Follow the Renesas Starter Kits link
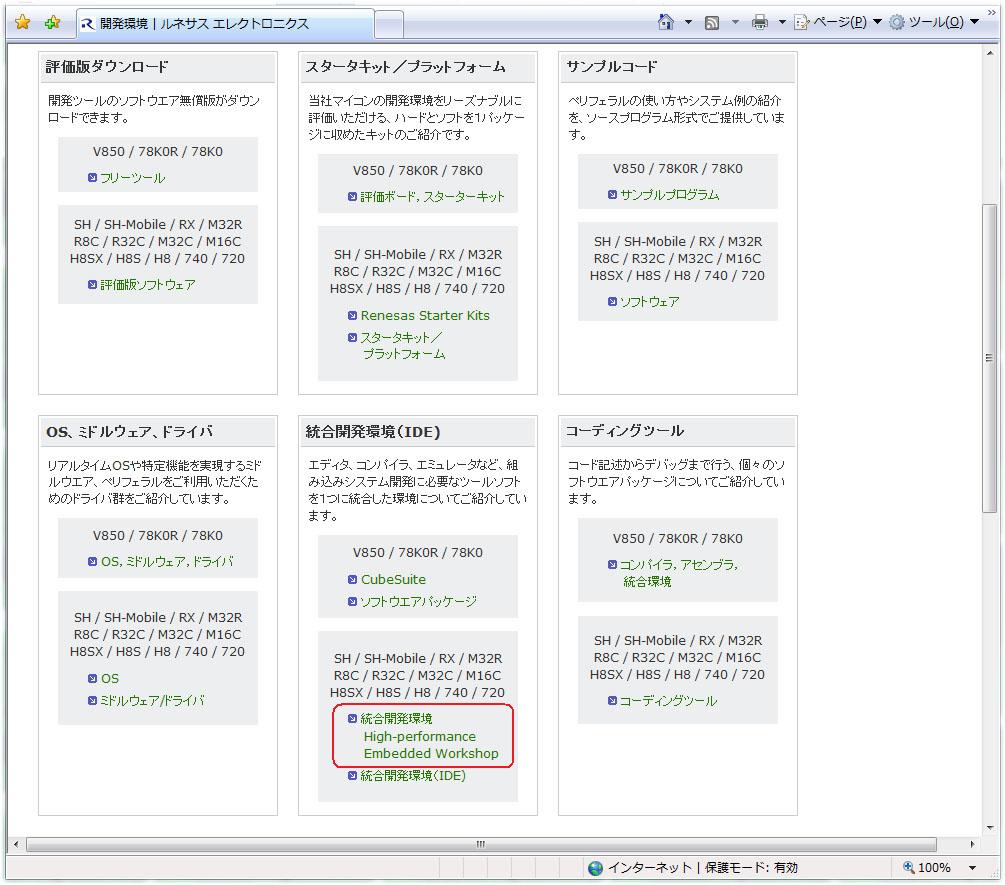Viewport: 1005px width, 885px height. [x=425, y=315]
